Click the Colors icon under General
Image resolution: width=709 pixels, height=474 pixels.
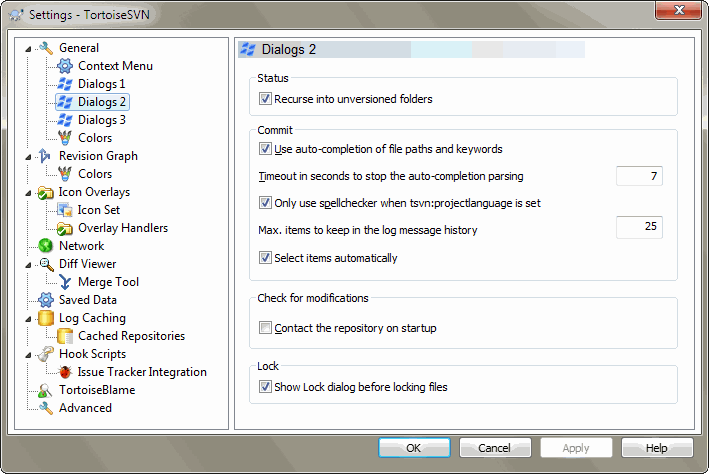click(x=65, y=138)
